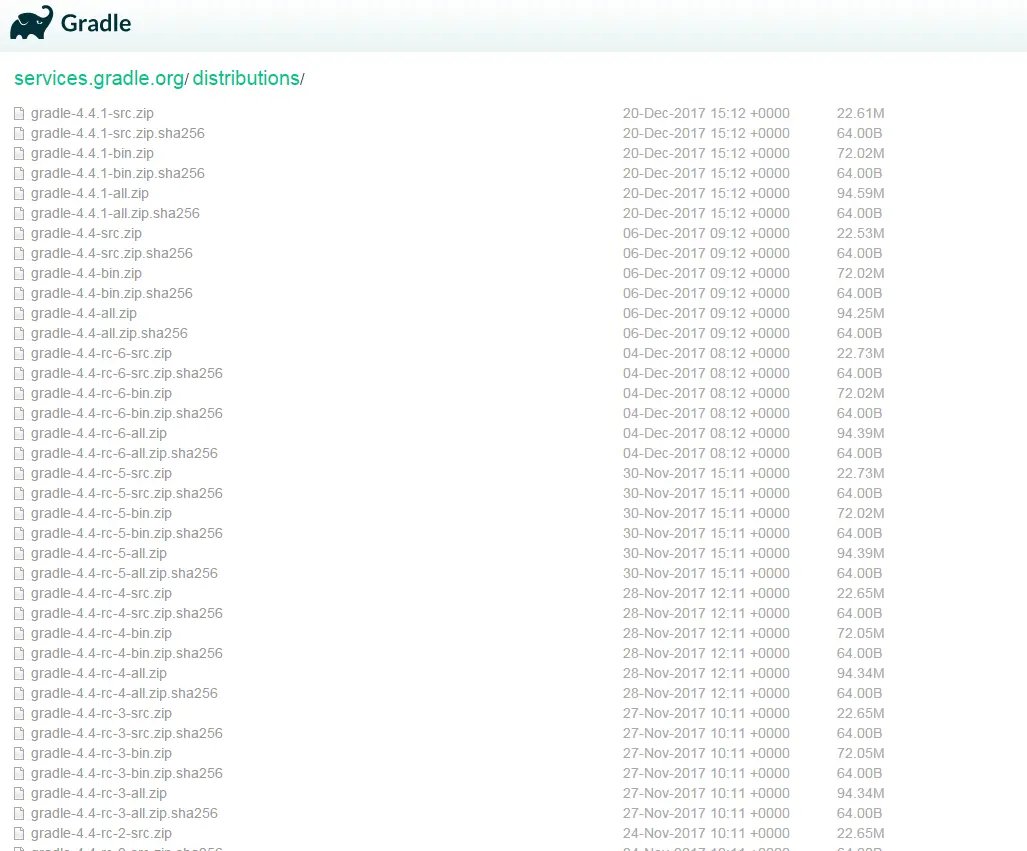This screenshot has height=851, width=1027.
Task: Click file icon beside gradle-4.4.1-src.zip
Action: pos(19,113)
